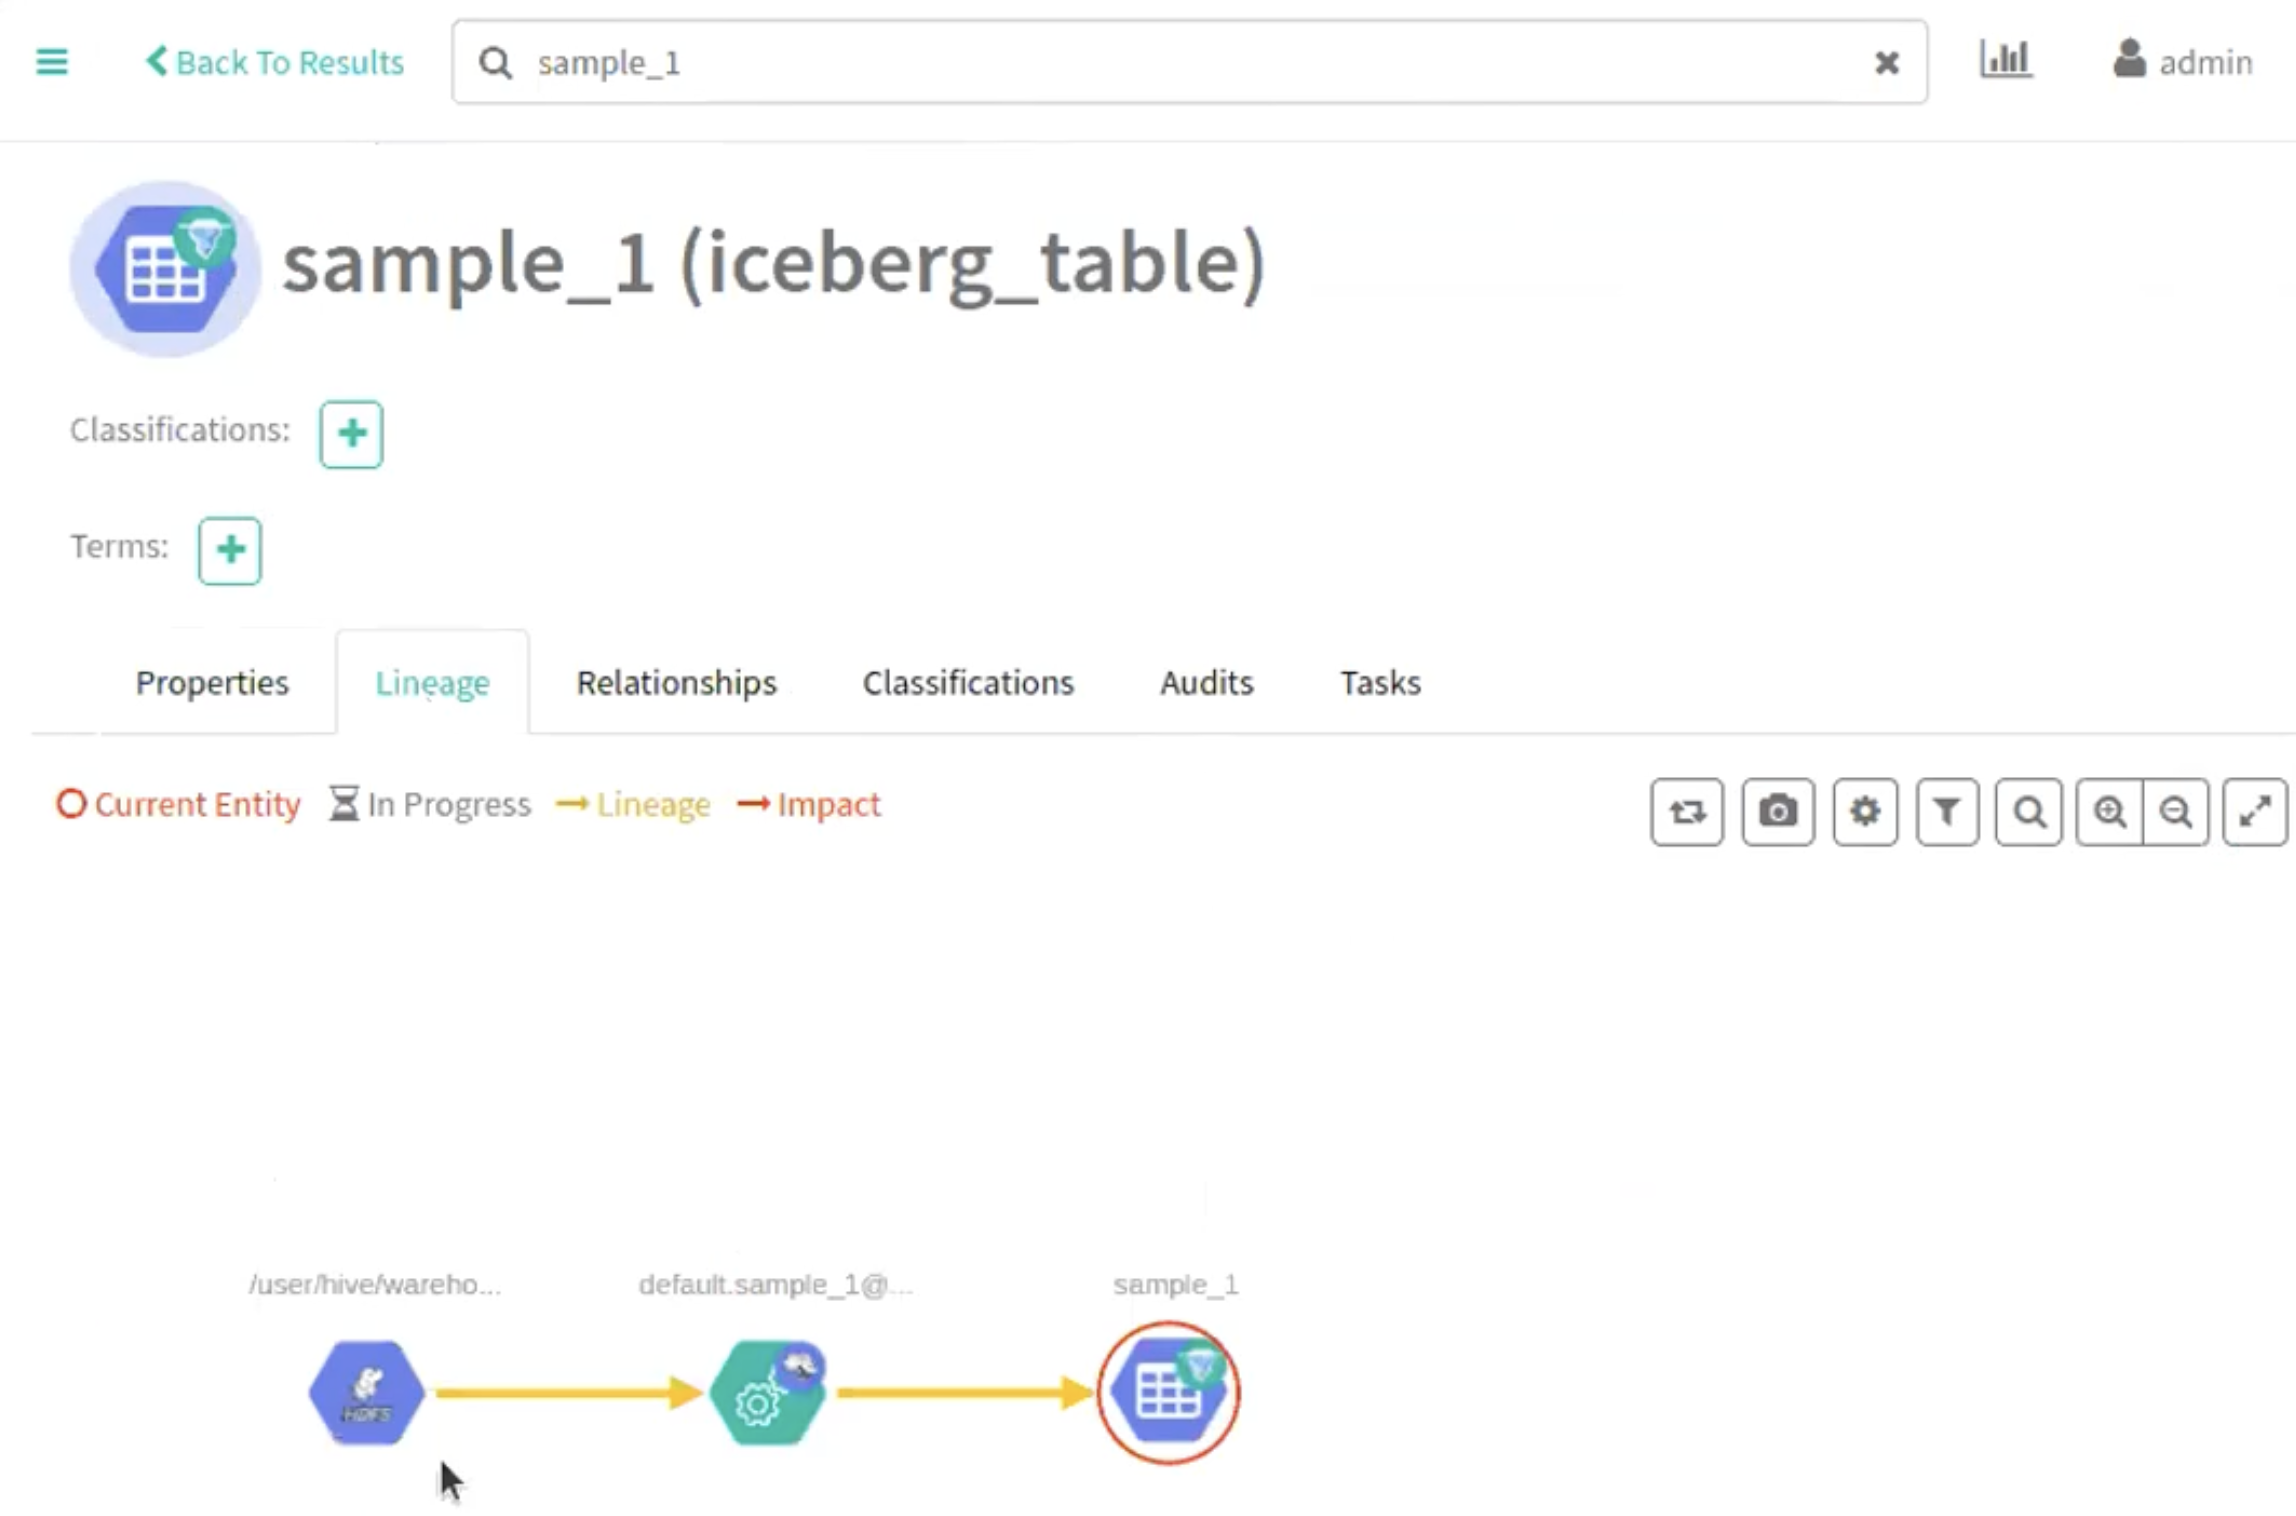Click the sample_1 search input field

[x=1180, y=62]
